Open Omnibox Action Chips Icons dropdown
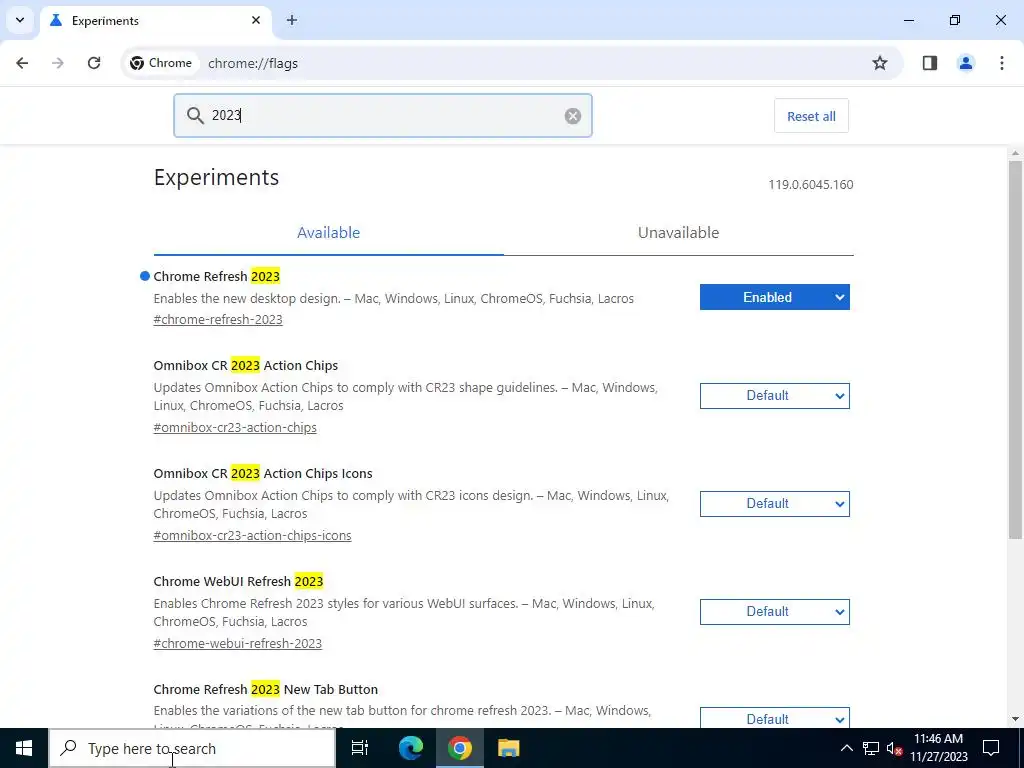 [x=775, y=504]
